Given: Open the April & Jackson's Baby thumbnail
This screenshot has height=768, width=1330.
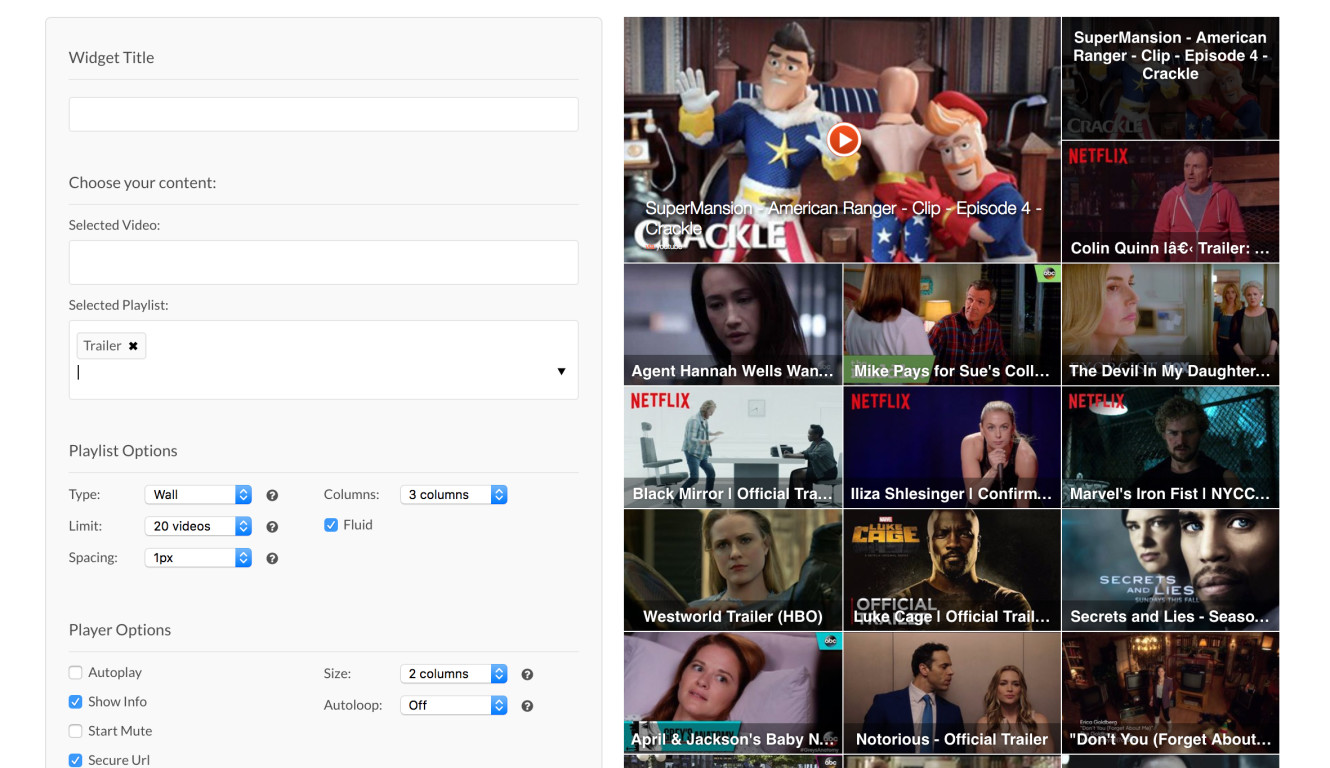Looking at the screenshot, I should (733, 693).
